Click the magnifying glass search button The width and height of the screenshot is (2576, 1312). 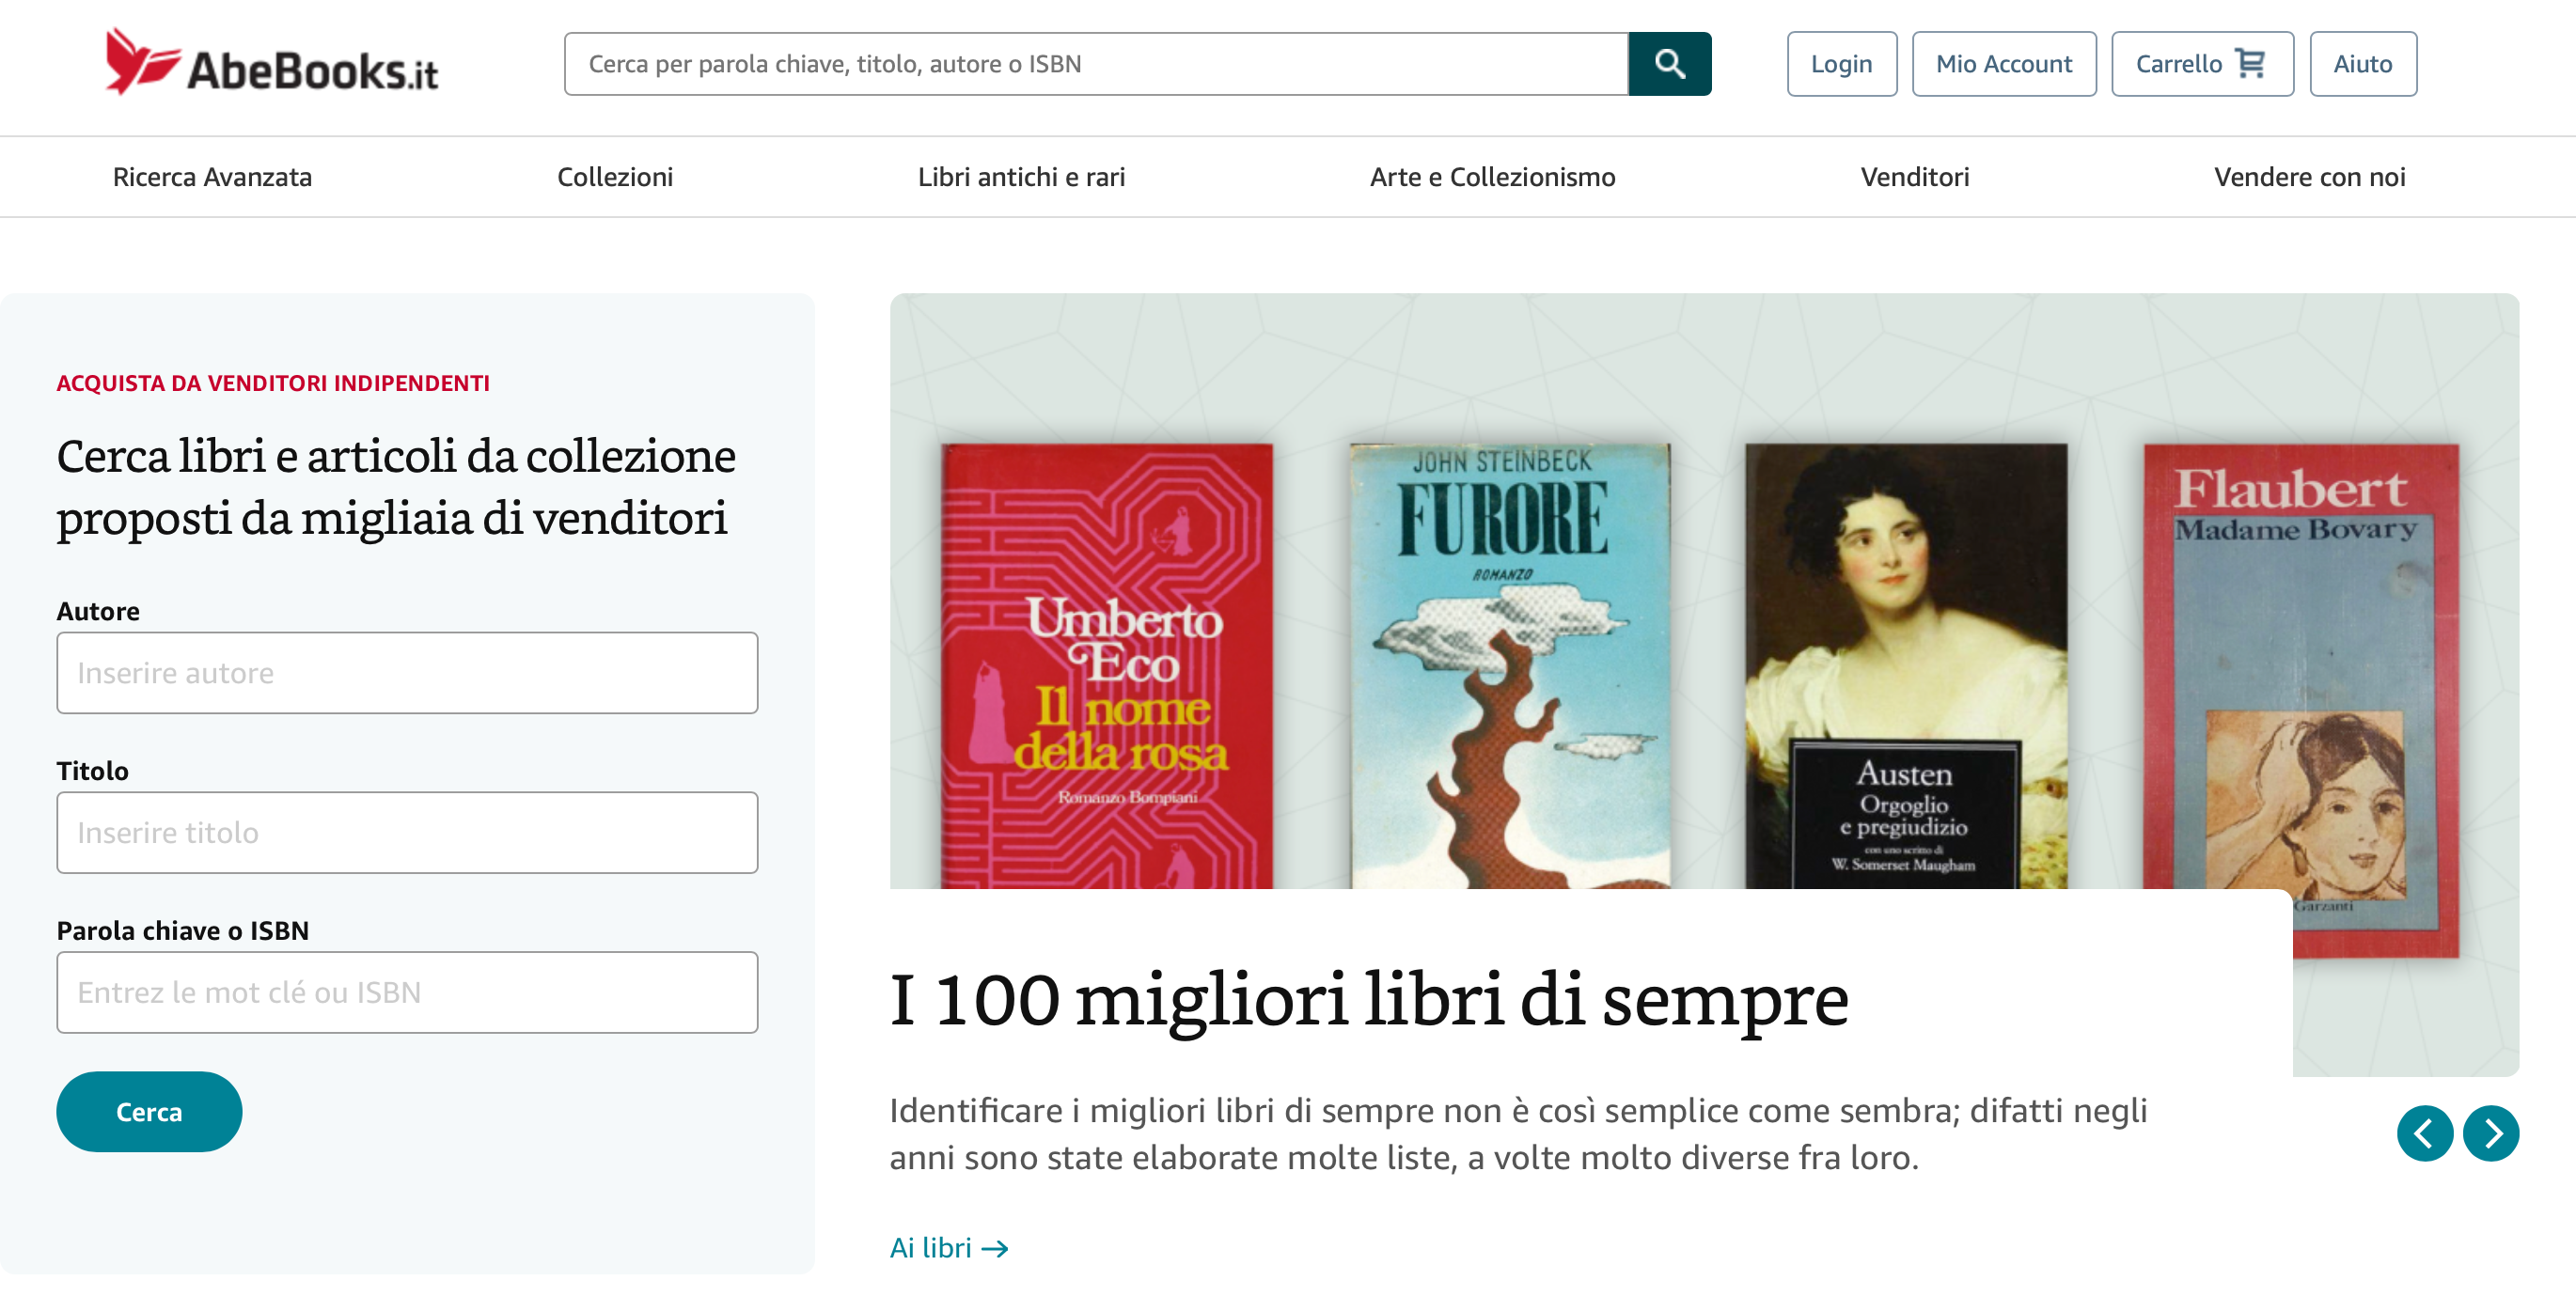click(1669, 64)
